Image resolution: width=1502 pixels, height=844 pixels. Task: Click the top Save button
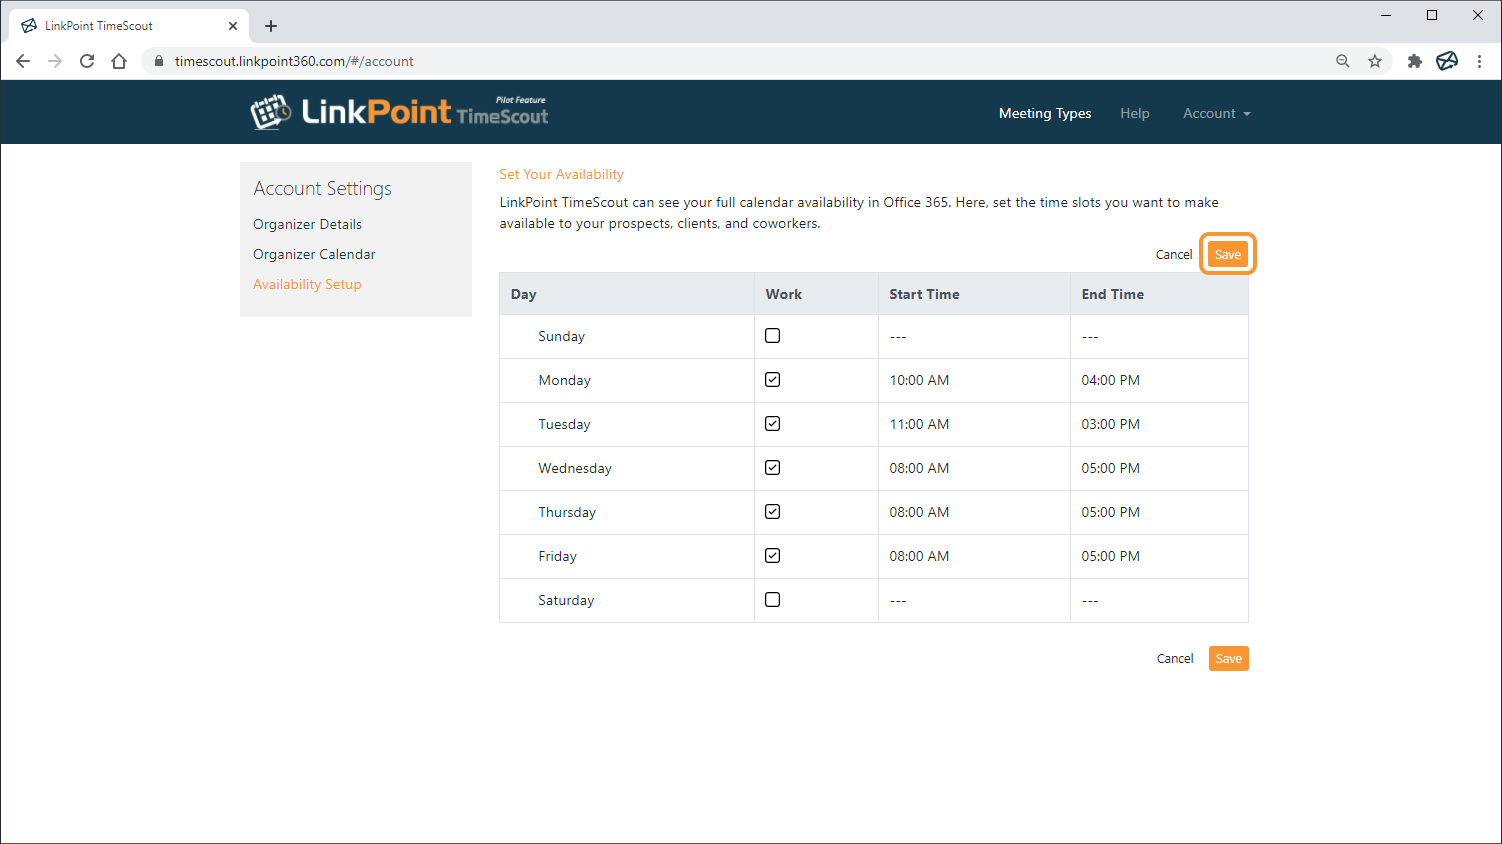point(1228,254)
